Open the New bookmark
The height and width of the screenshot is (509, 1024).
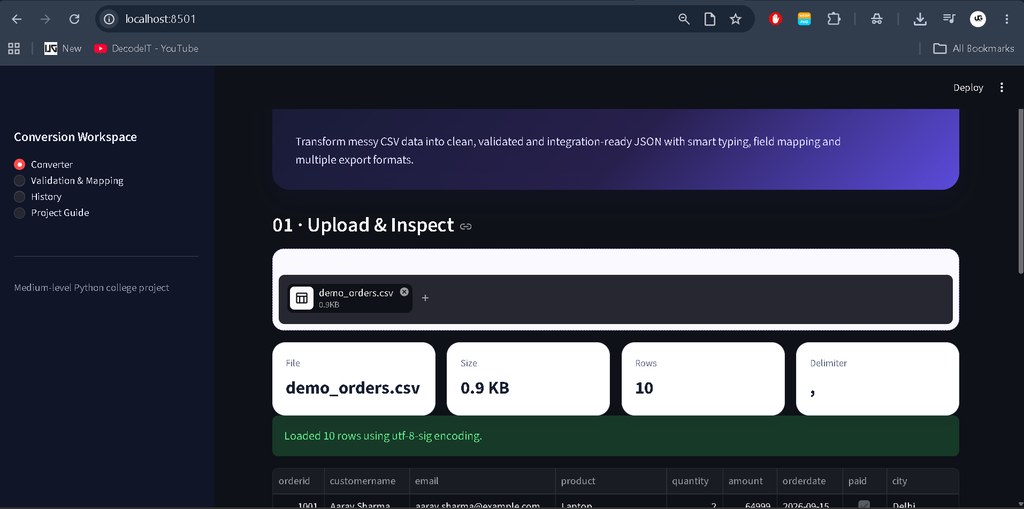63,48
